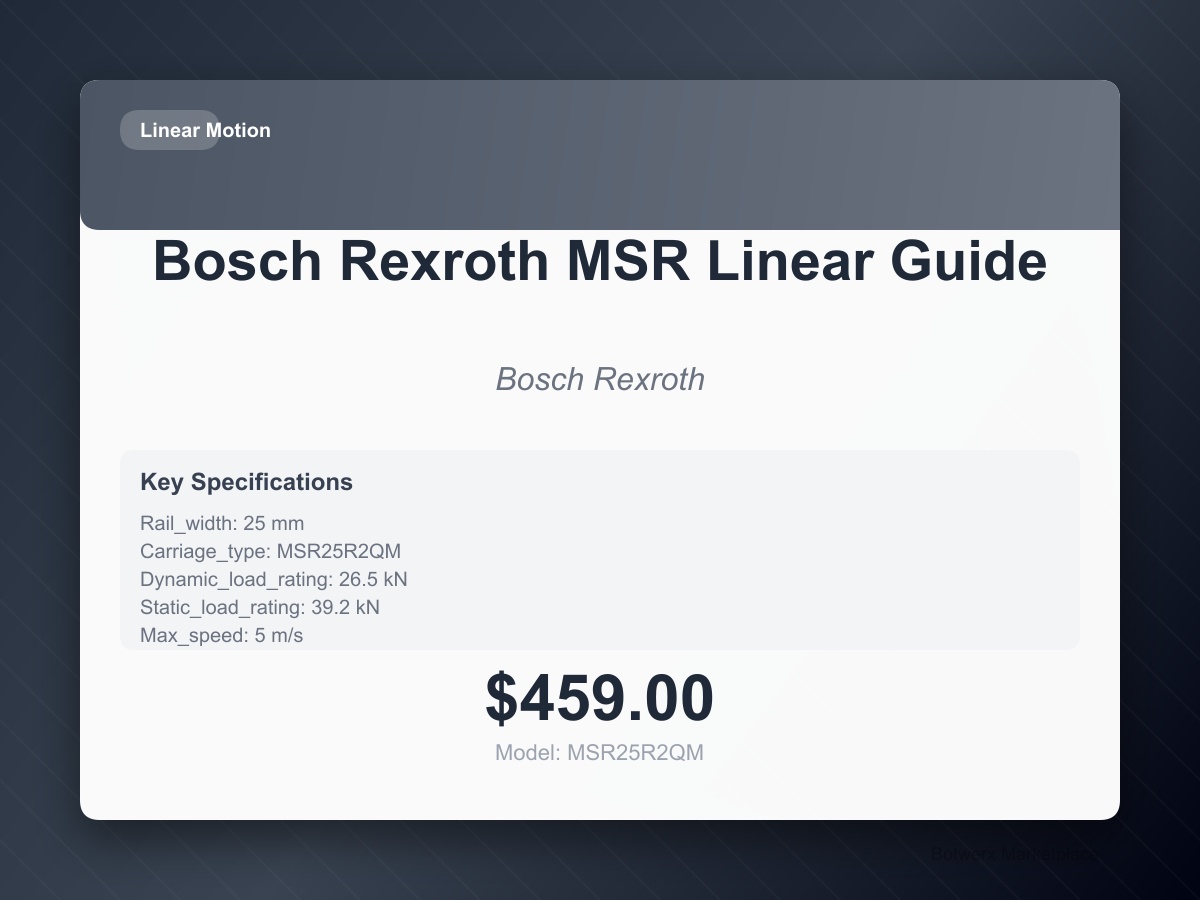Click the Dynamic_load_rating 26.5 kN line
The width and height of the screenshot is (1200, 900).
pyautogui.click(x=274, y=579)
